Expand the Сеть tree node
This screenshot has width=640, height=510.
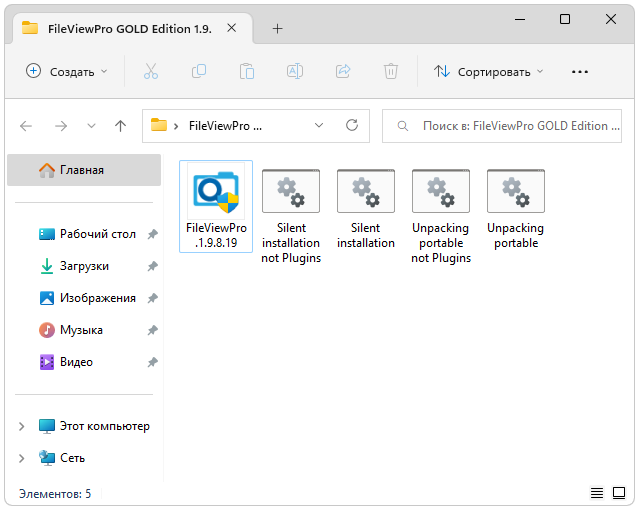22,458
